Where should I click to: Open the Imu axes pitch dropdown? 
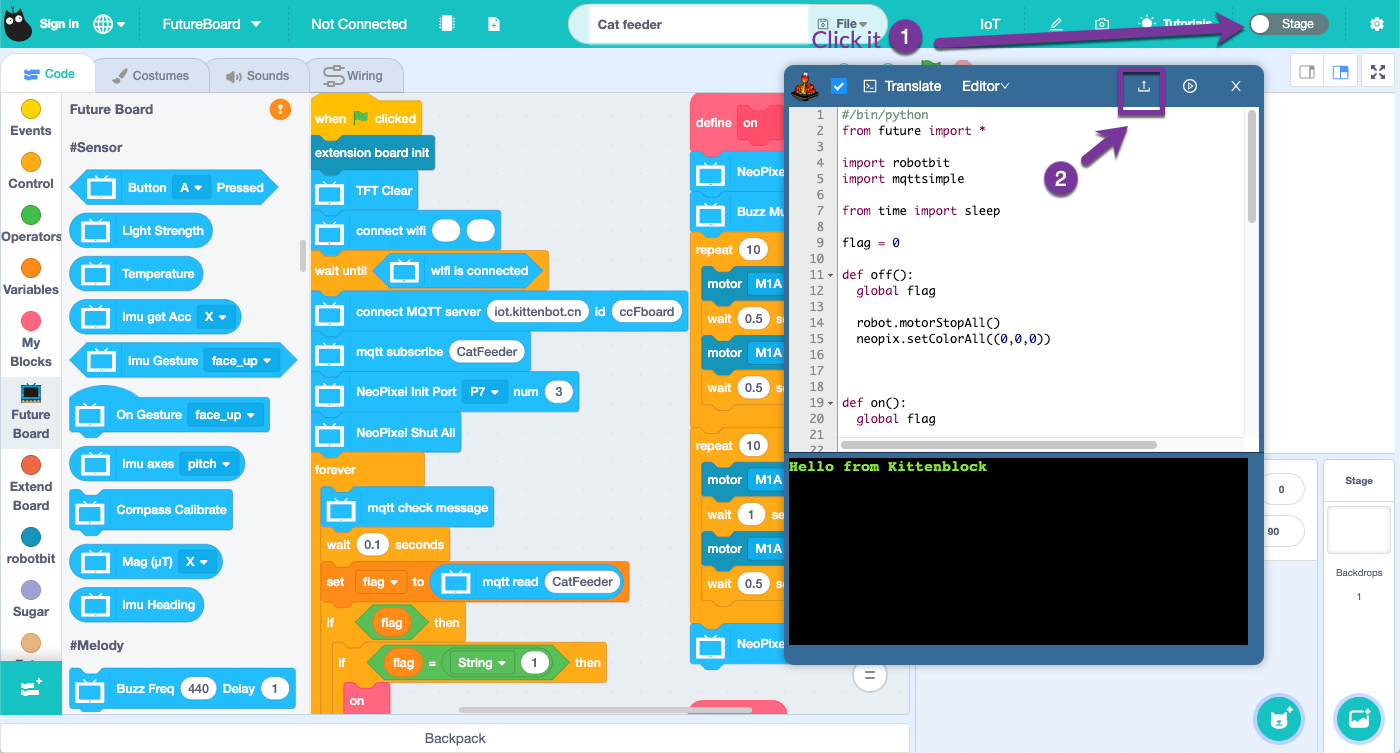pyautogui.click(x=209, y=464)
